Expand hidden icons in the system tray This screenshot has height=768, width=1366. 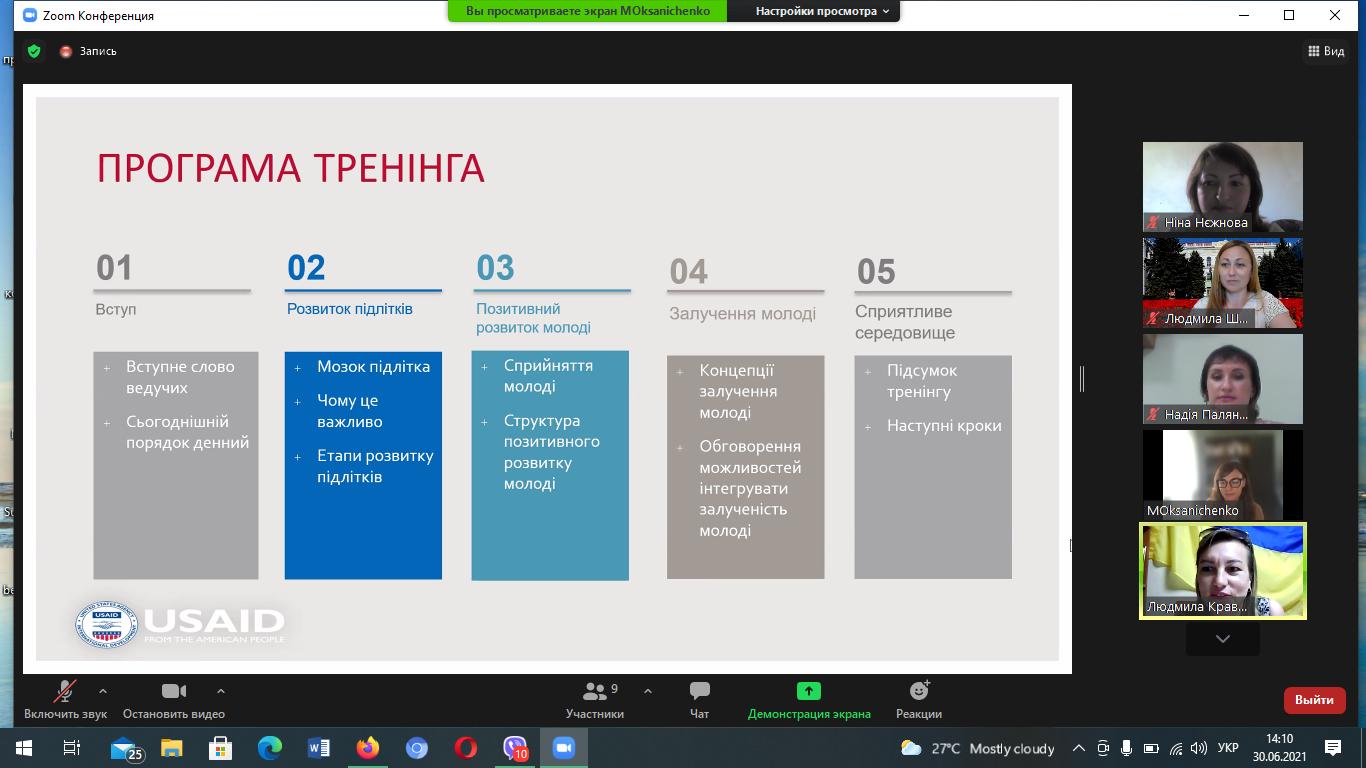click(x=1079, y=748)
